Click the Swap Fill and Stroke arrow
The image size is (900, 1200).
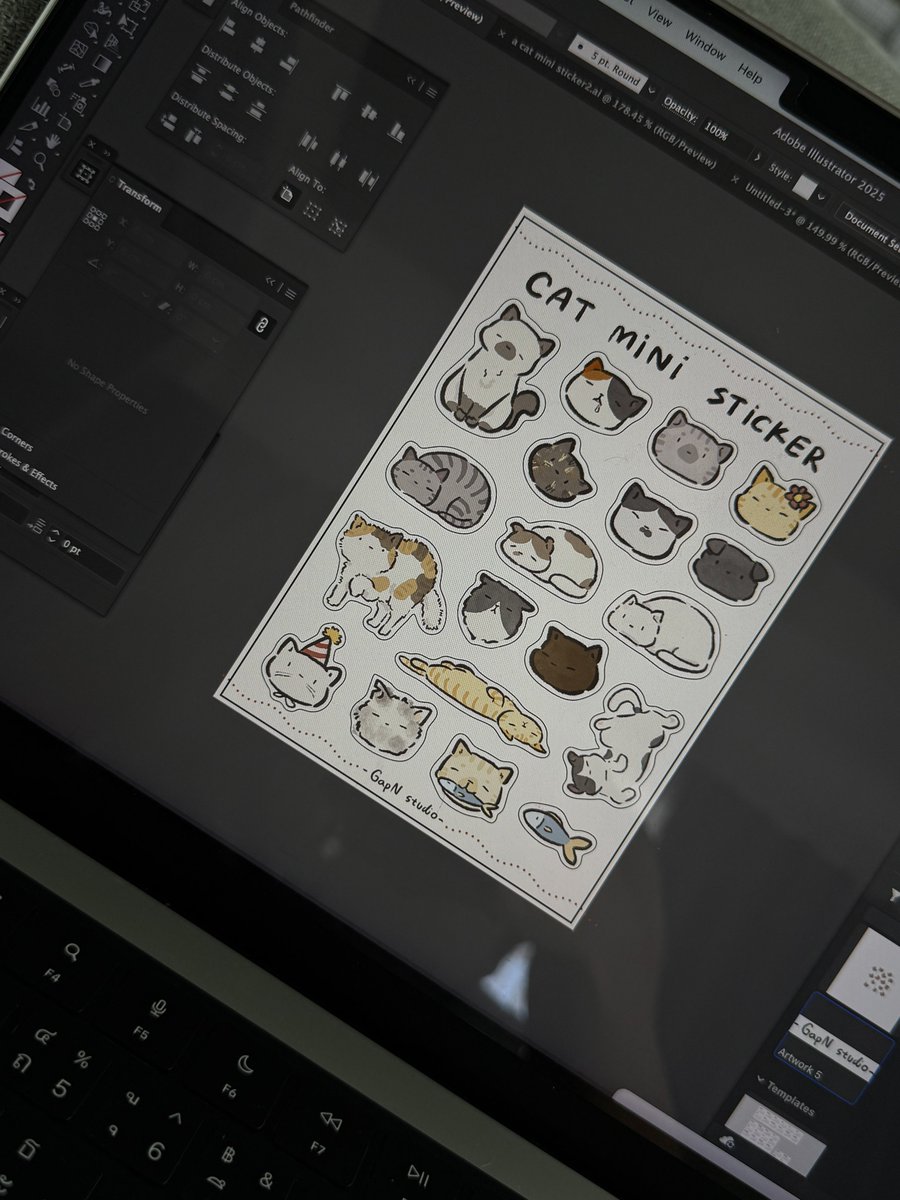31,183
